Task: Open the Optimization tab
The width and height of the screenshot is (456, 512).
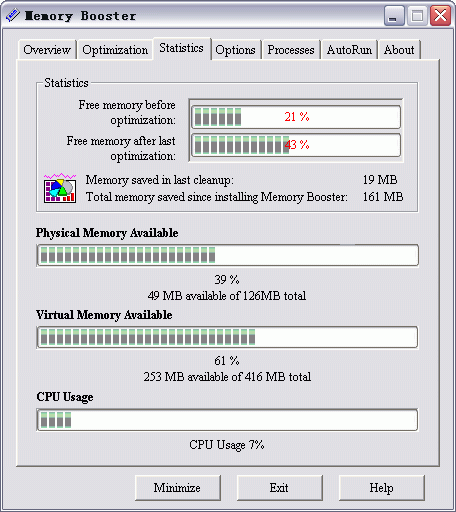Action: coord(115,50)
